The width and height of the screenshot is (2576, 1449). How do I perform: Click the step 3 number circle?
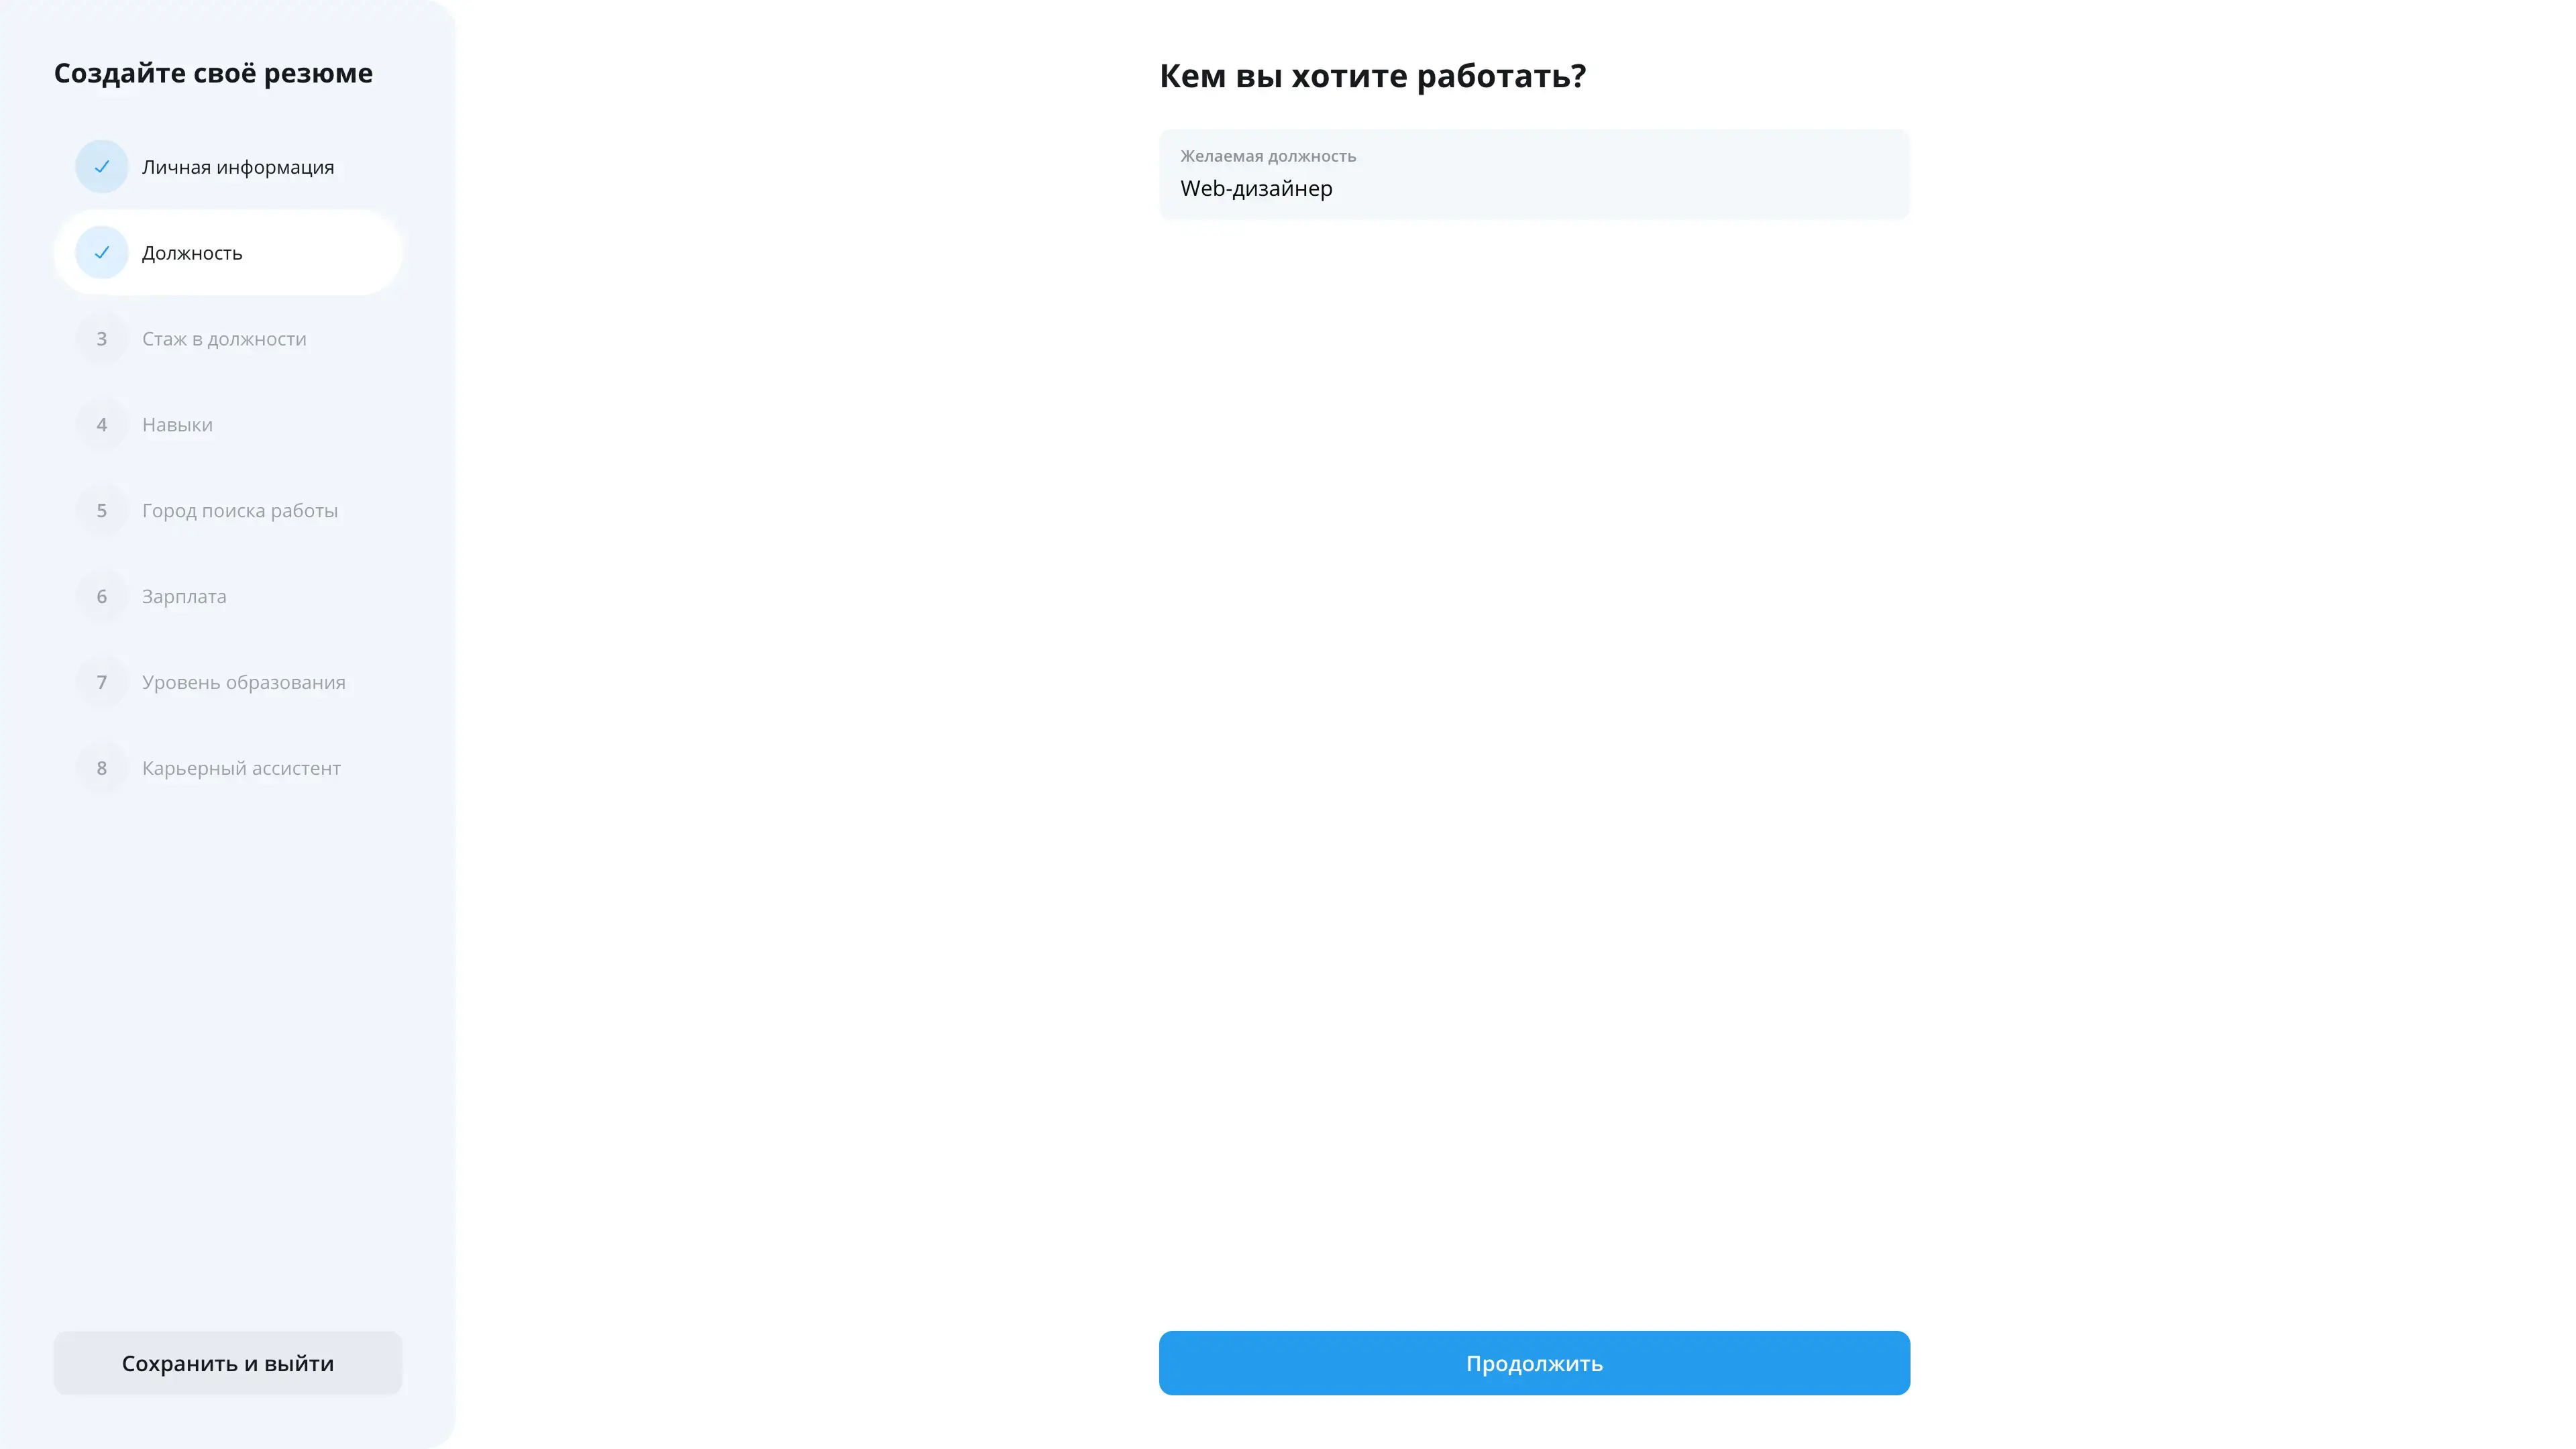pos(101,339)
